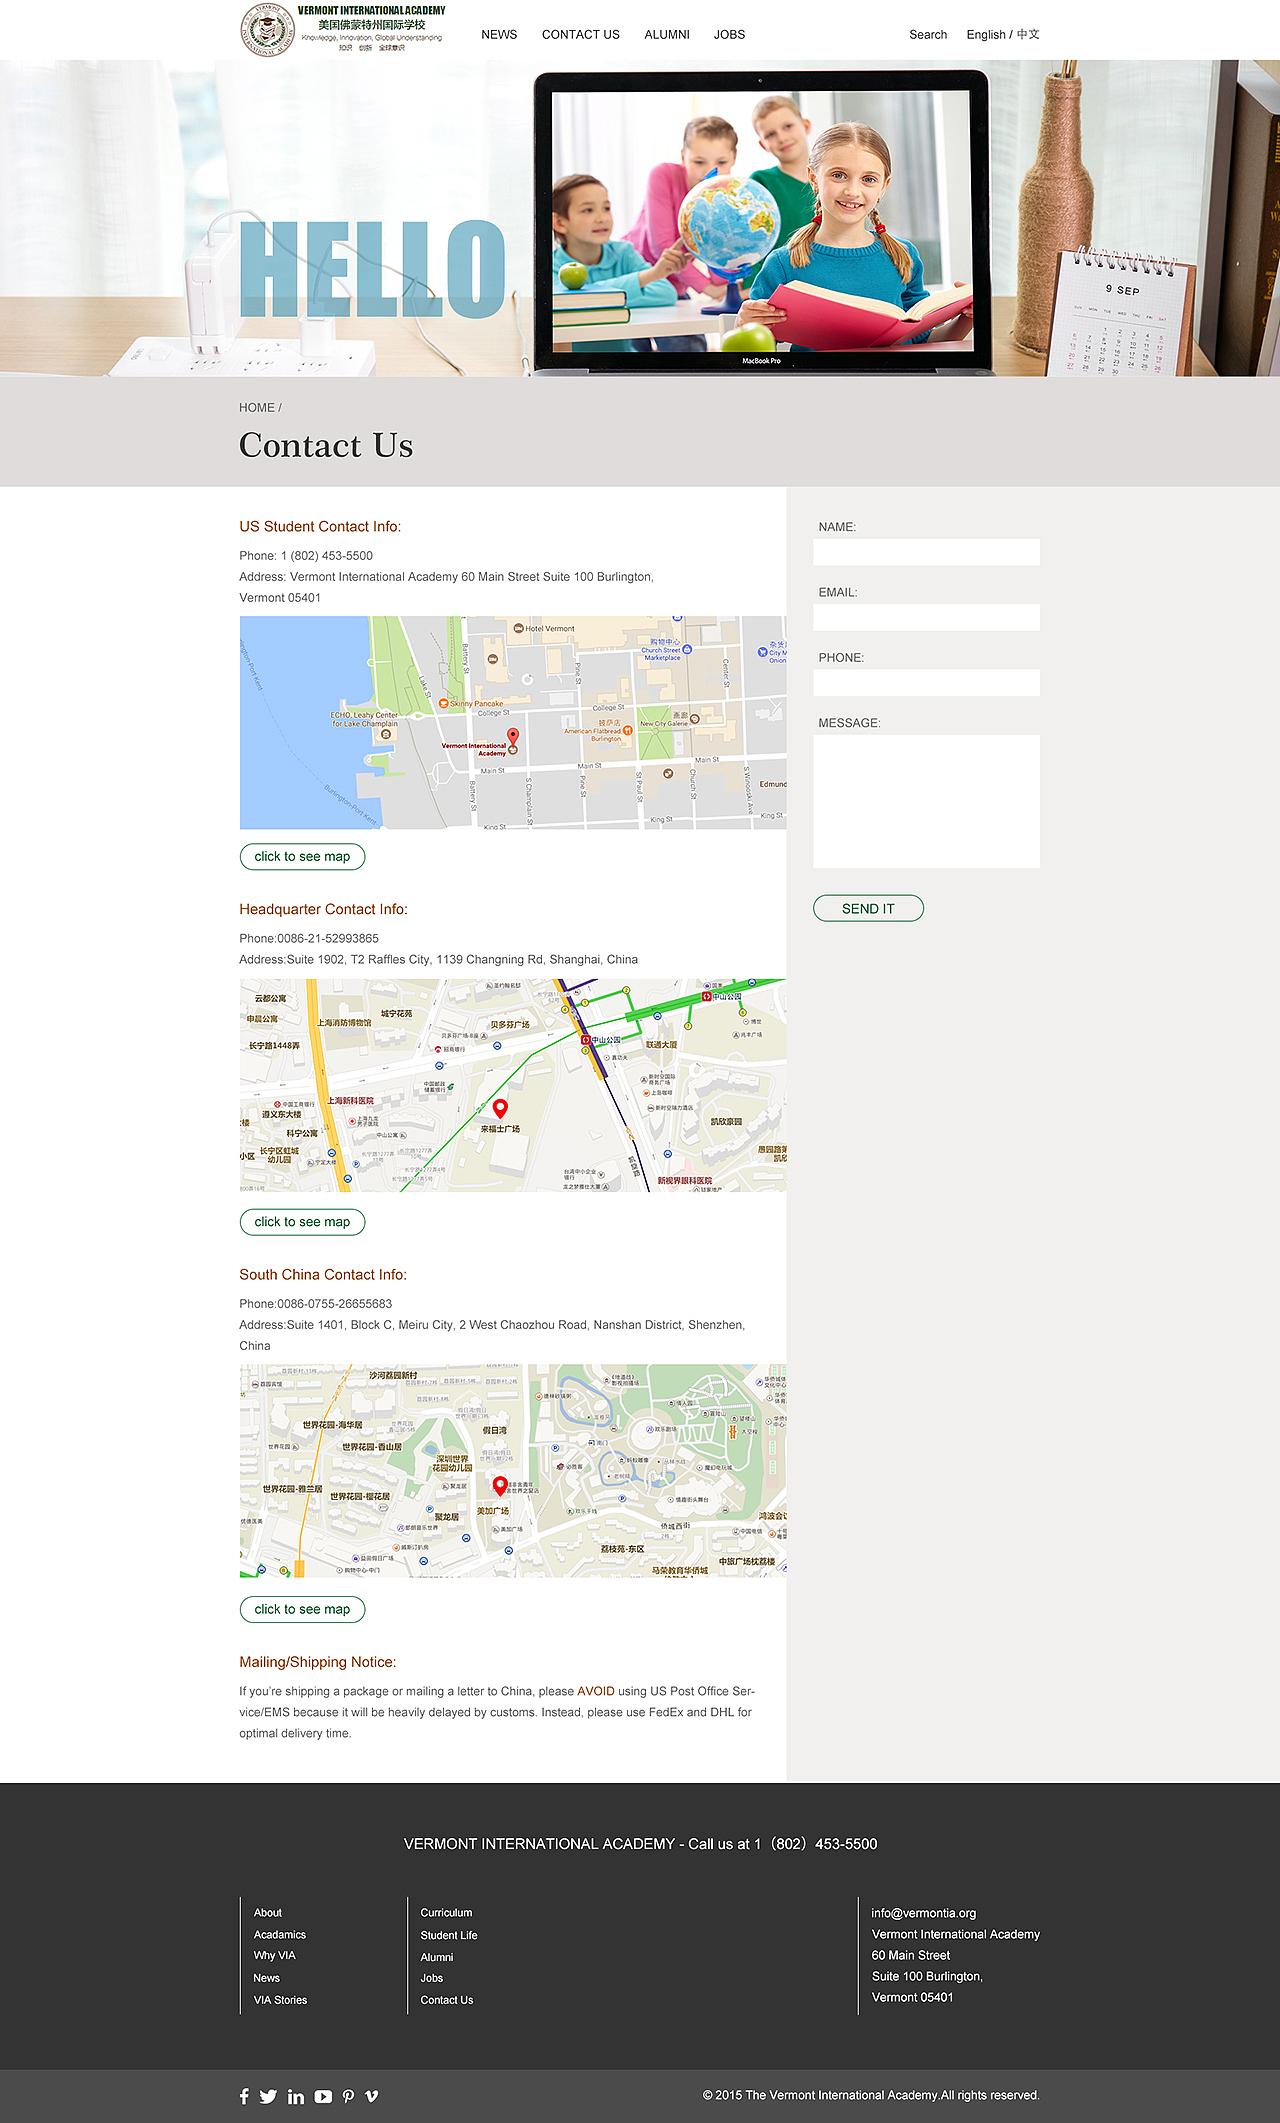Click the South China Contact Info heading
The image size is (1280, 2123).
click(x=323, y=1275)
